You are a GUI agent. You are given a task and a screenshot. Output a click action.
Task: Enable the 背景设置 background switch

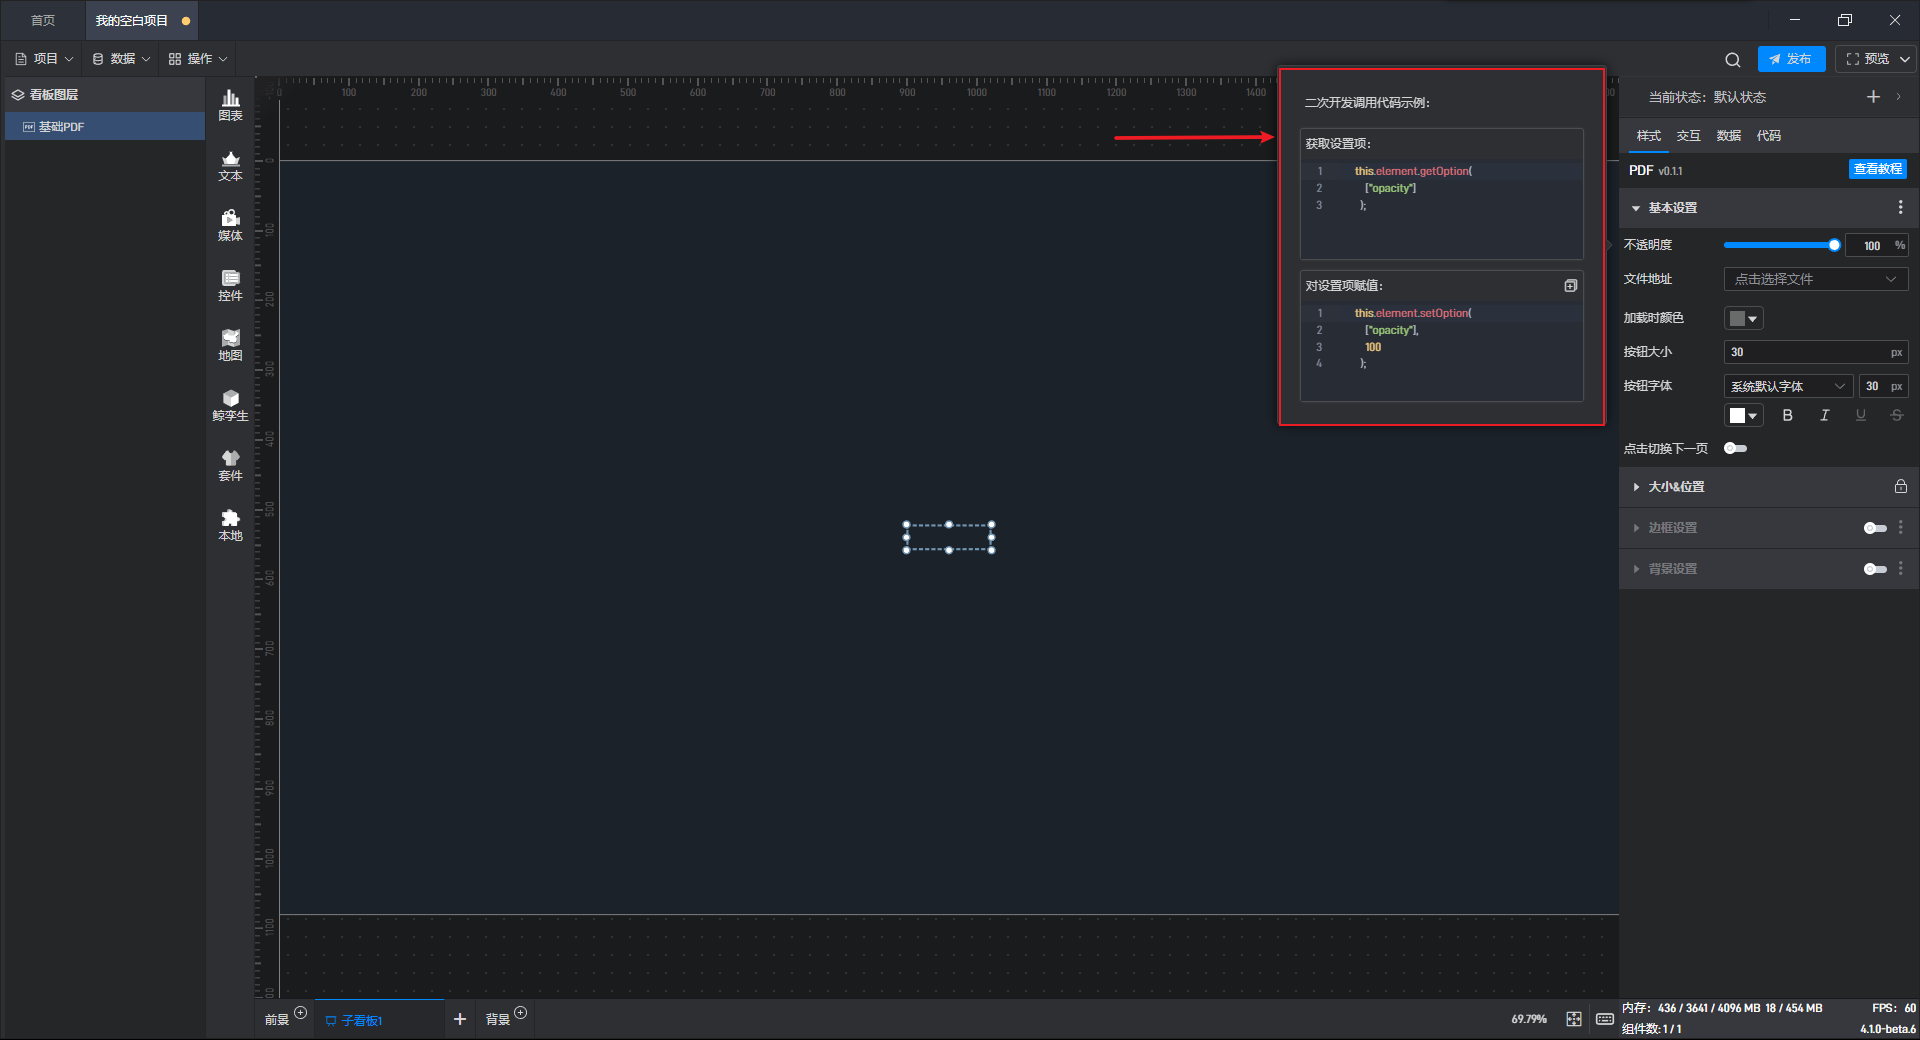(1875, 569)
